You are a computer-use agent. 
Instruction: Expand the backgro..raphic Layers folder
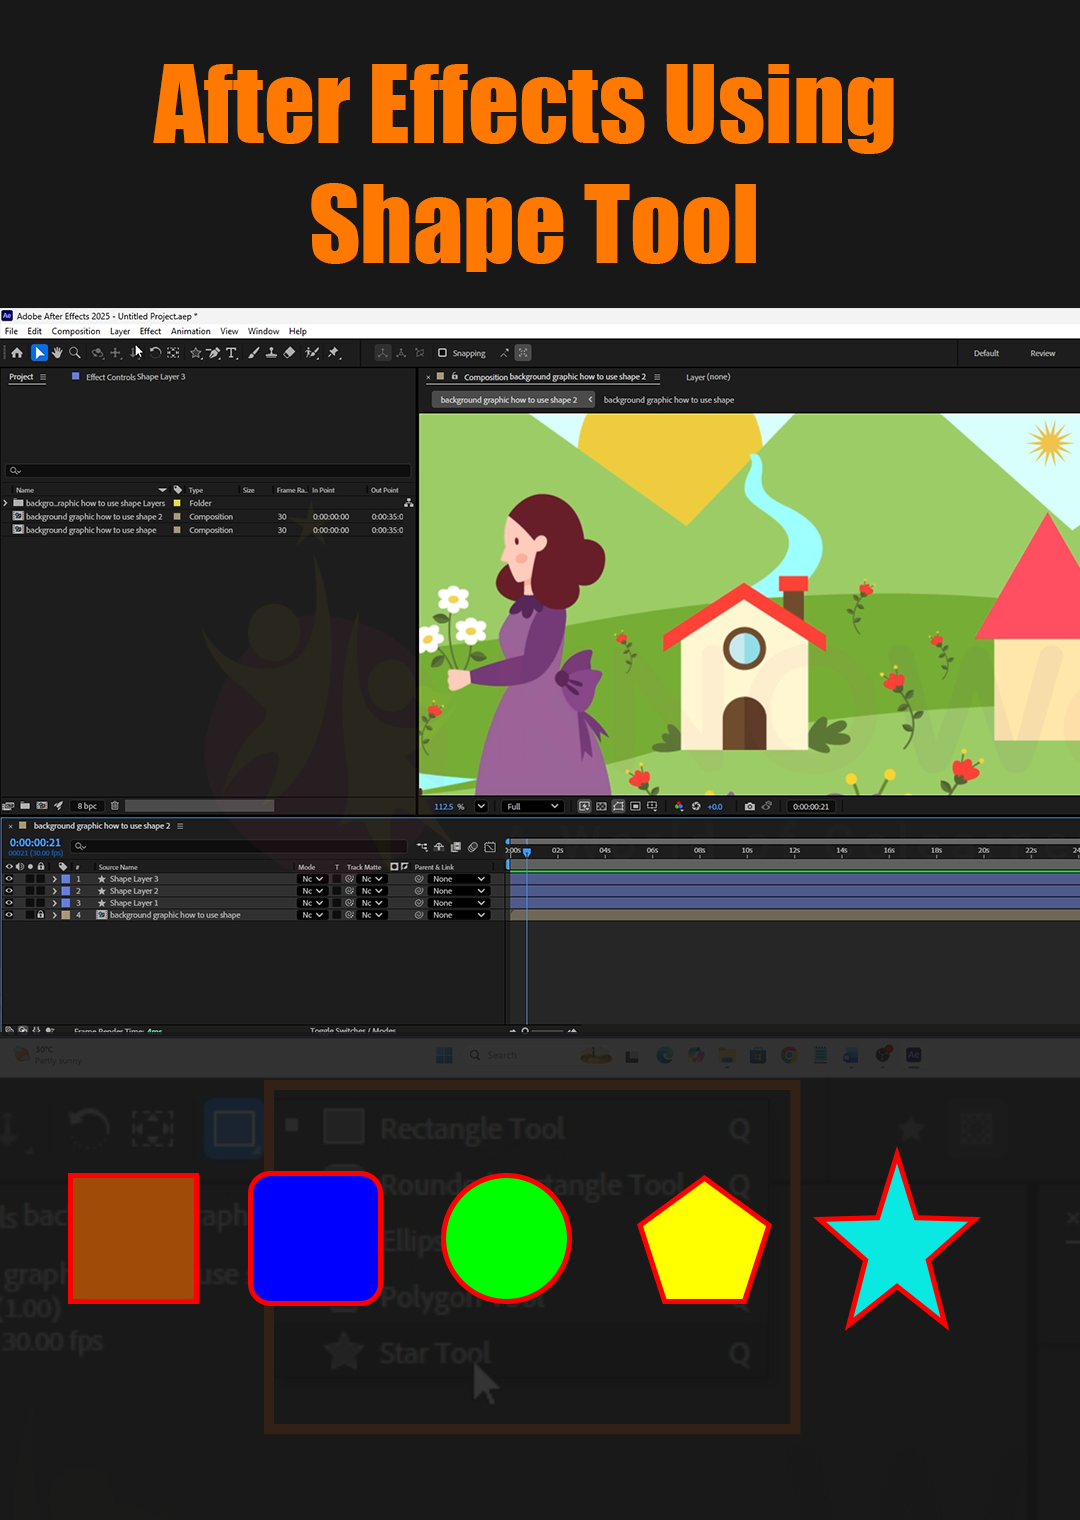click(x=6, y=503)
